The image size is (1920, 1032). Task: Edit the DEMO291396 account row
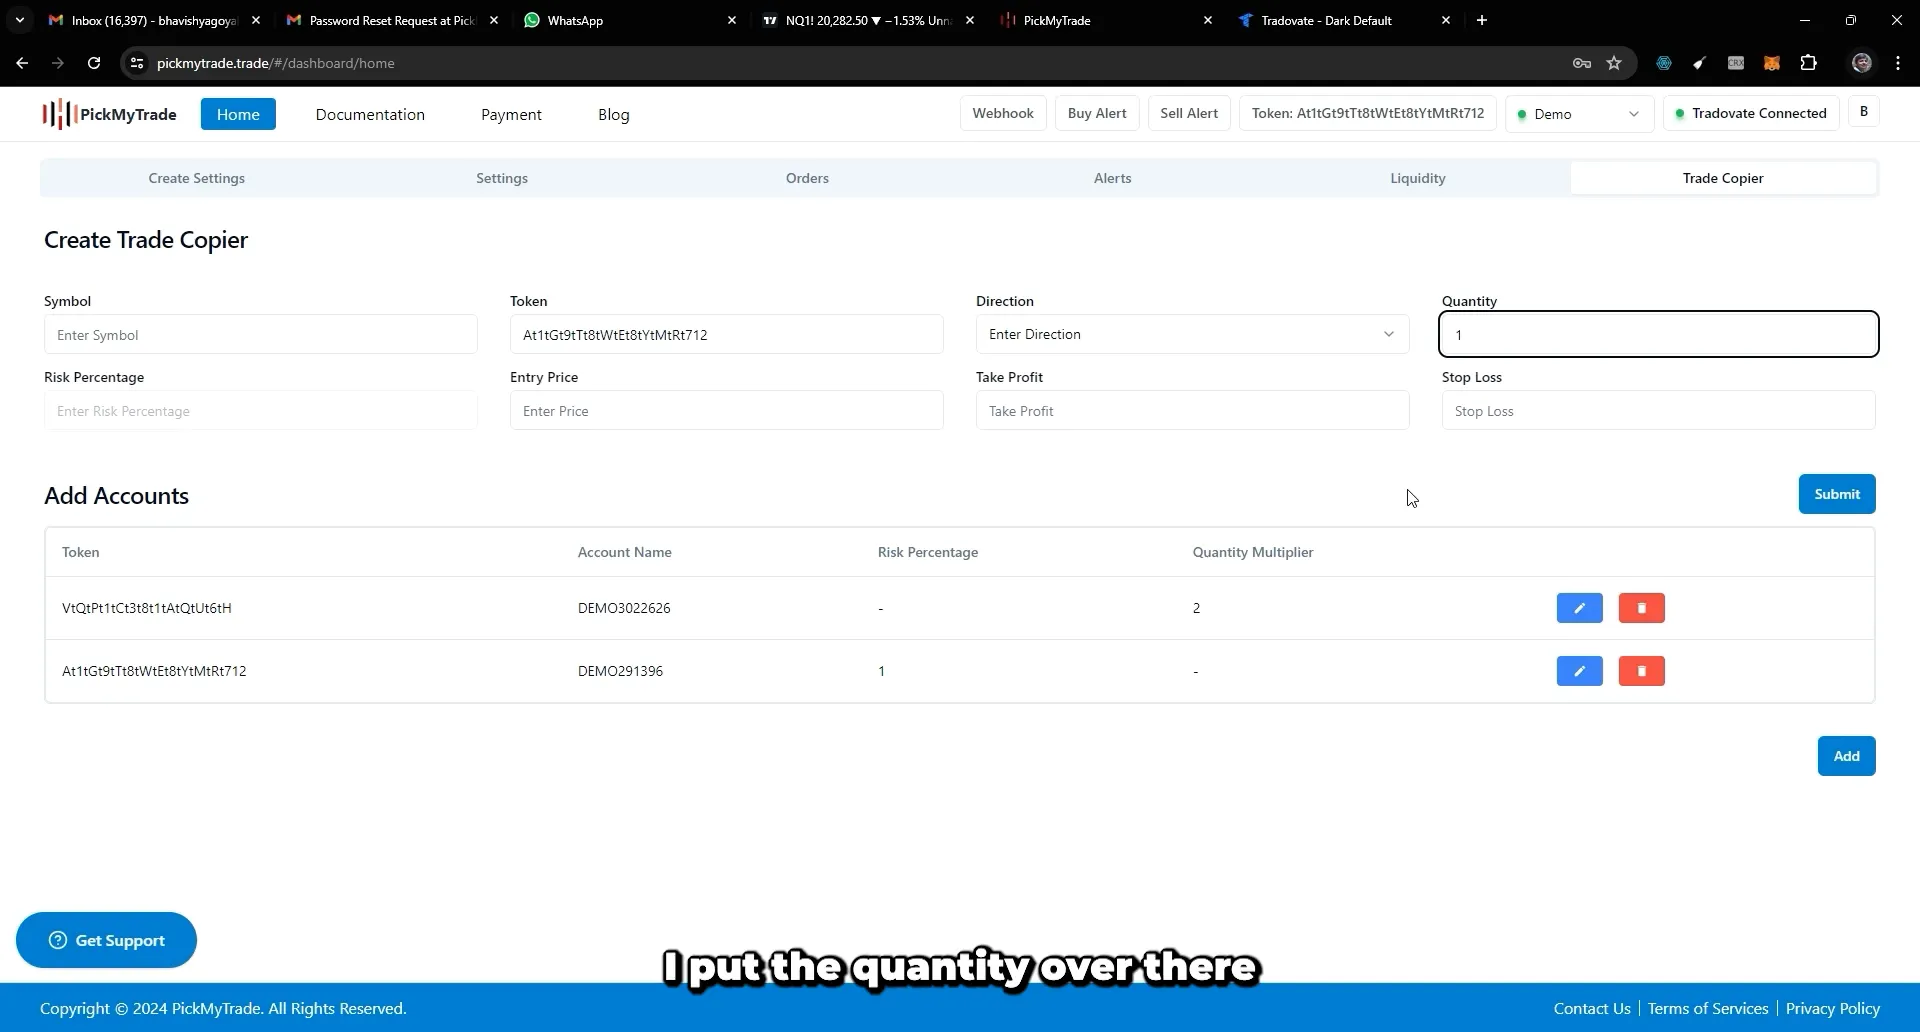point(1579,671)
